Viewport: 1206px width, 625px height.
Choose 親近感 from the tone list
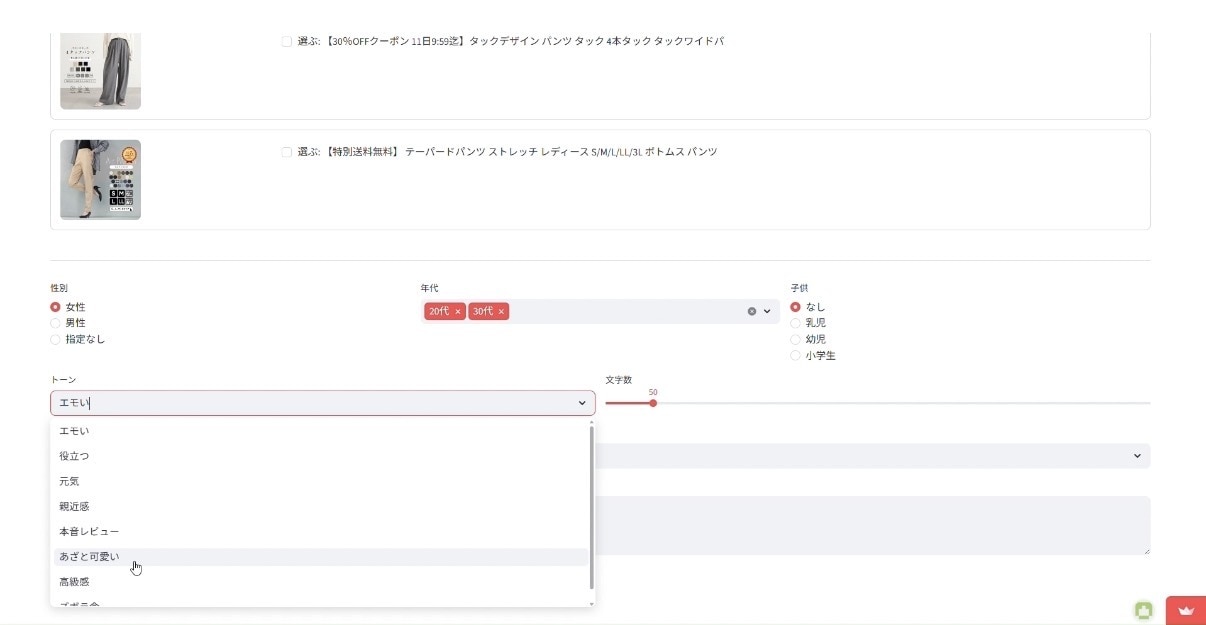[x=320, y=506]
